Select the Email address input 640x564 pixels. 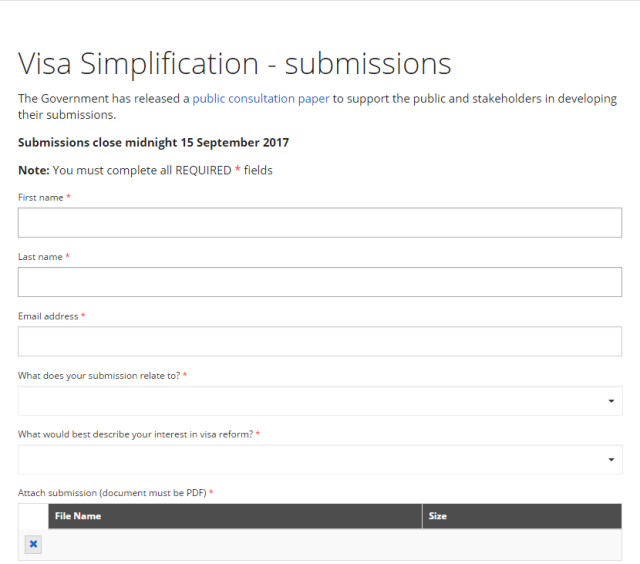[320, 341]
